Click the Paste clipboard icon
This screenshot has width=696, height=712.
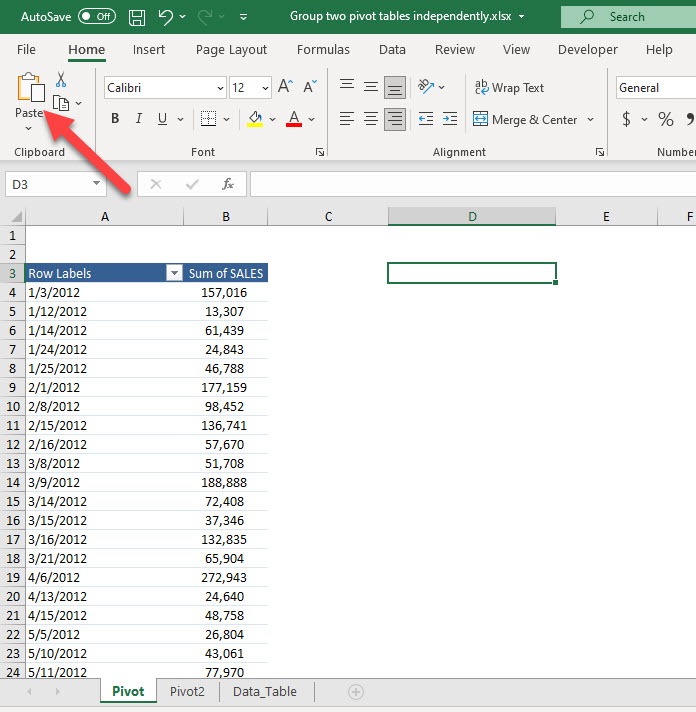[x=31, y=87]
